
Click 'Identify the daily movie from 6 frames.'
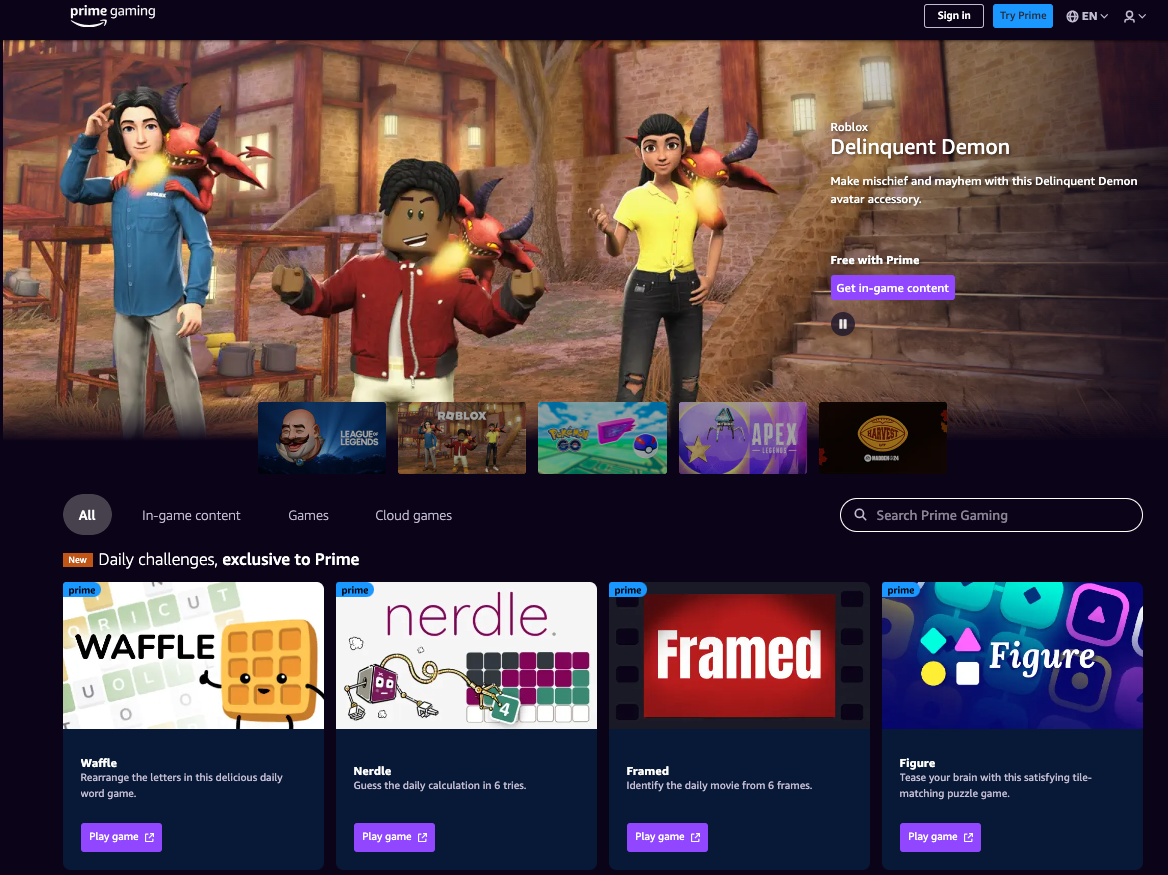[719, 786]
